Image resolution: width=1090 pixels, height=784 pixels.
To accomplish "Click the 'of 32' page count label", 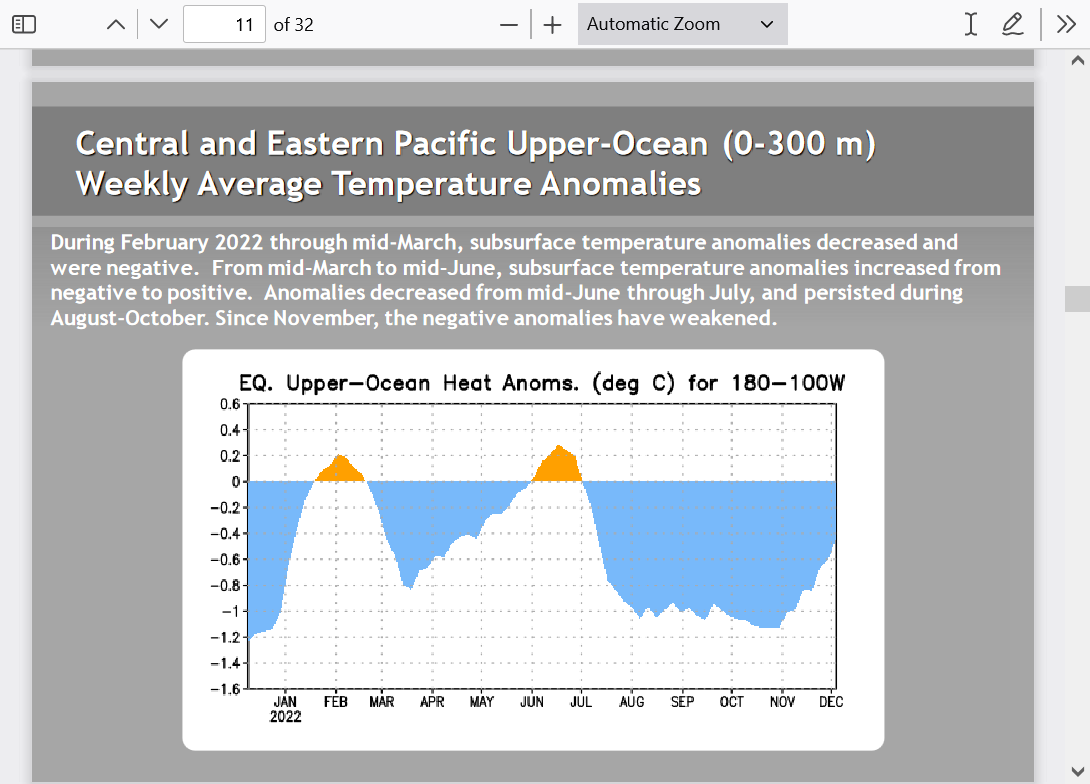I will pos(294,25).
